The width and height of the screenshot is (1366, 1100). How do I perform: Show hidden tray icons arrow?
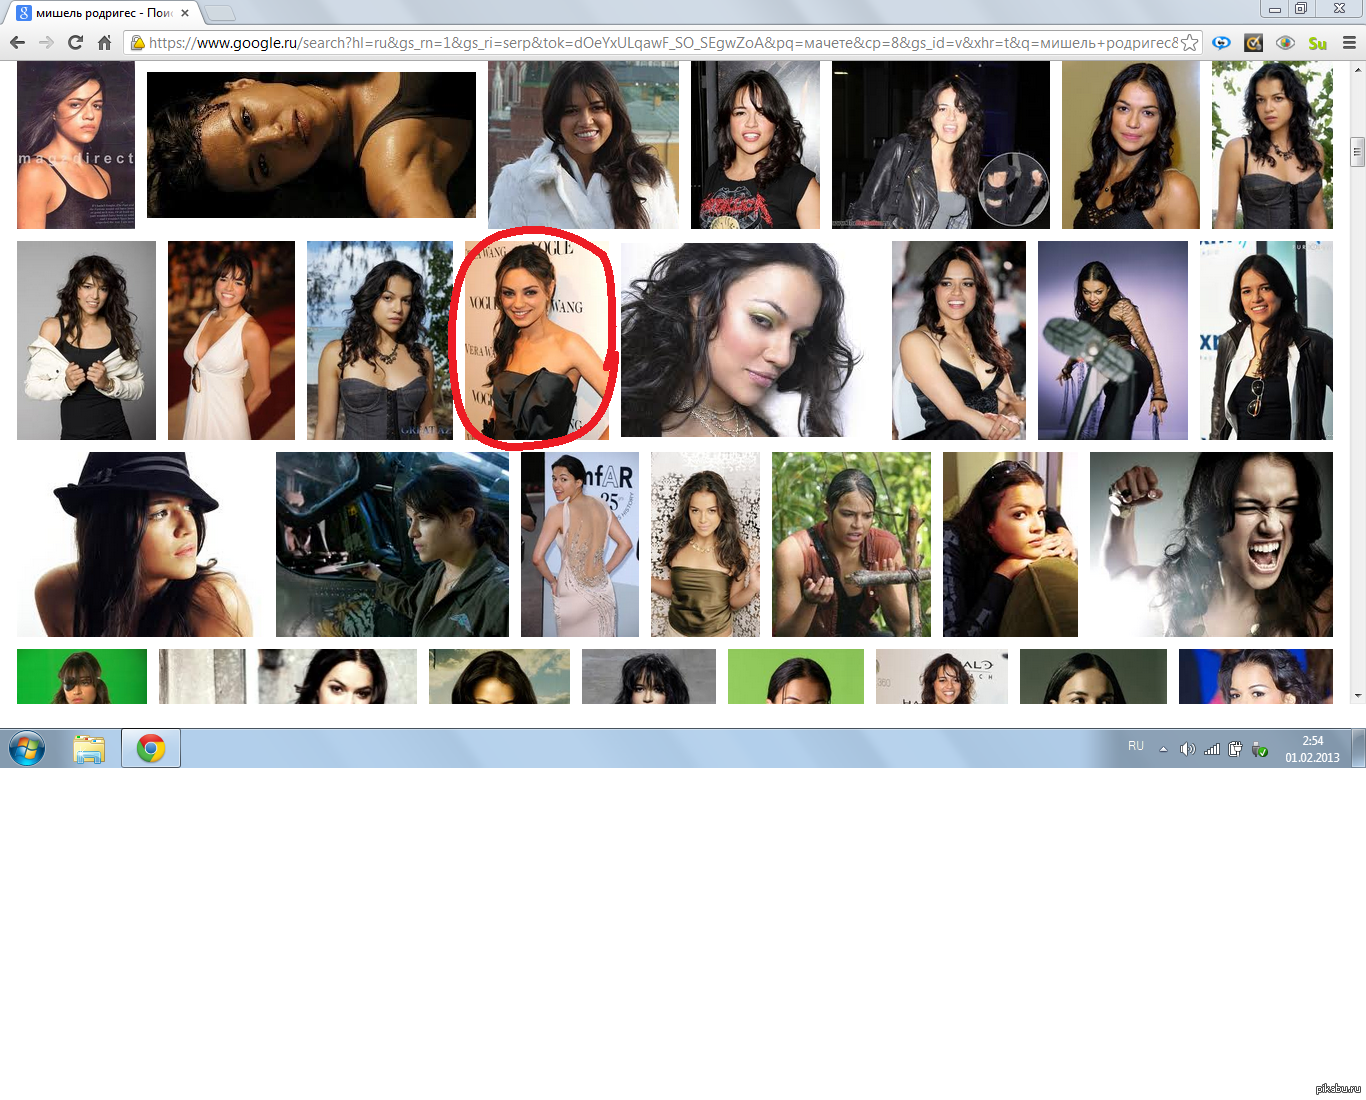coord(1163,749)
